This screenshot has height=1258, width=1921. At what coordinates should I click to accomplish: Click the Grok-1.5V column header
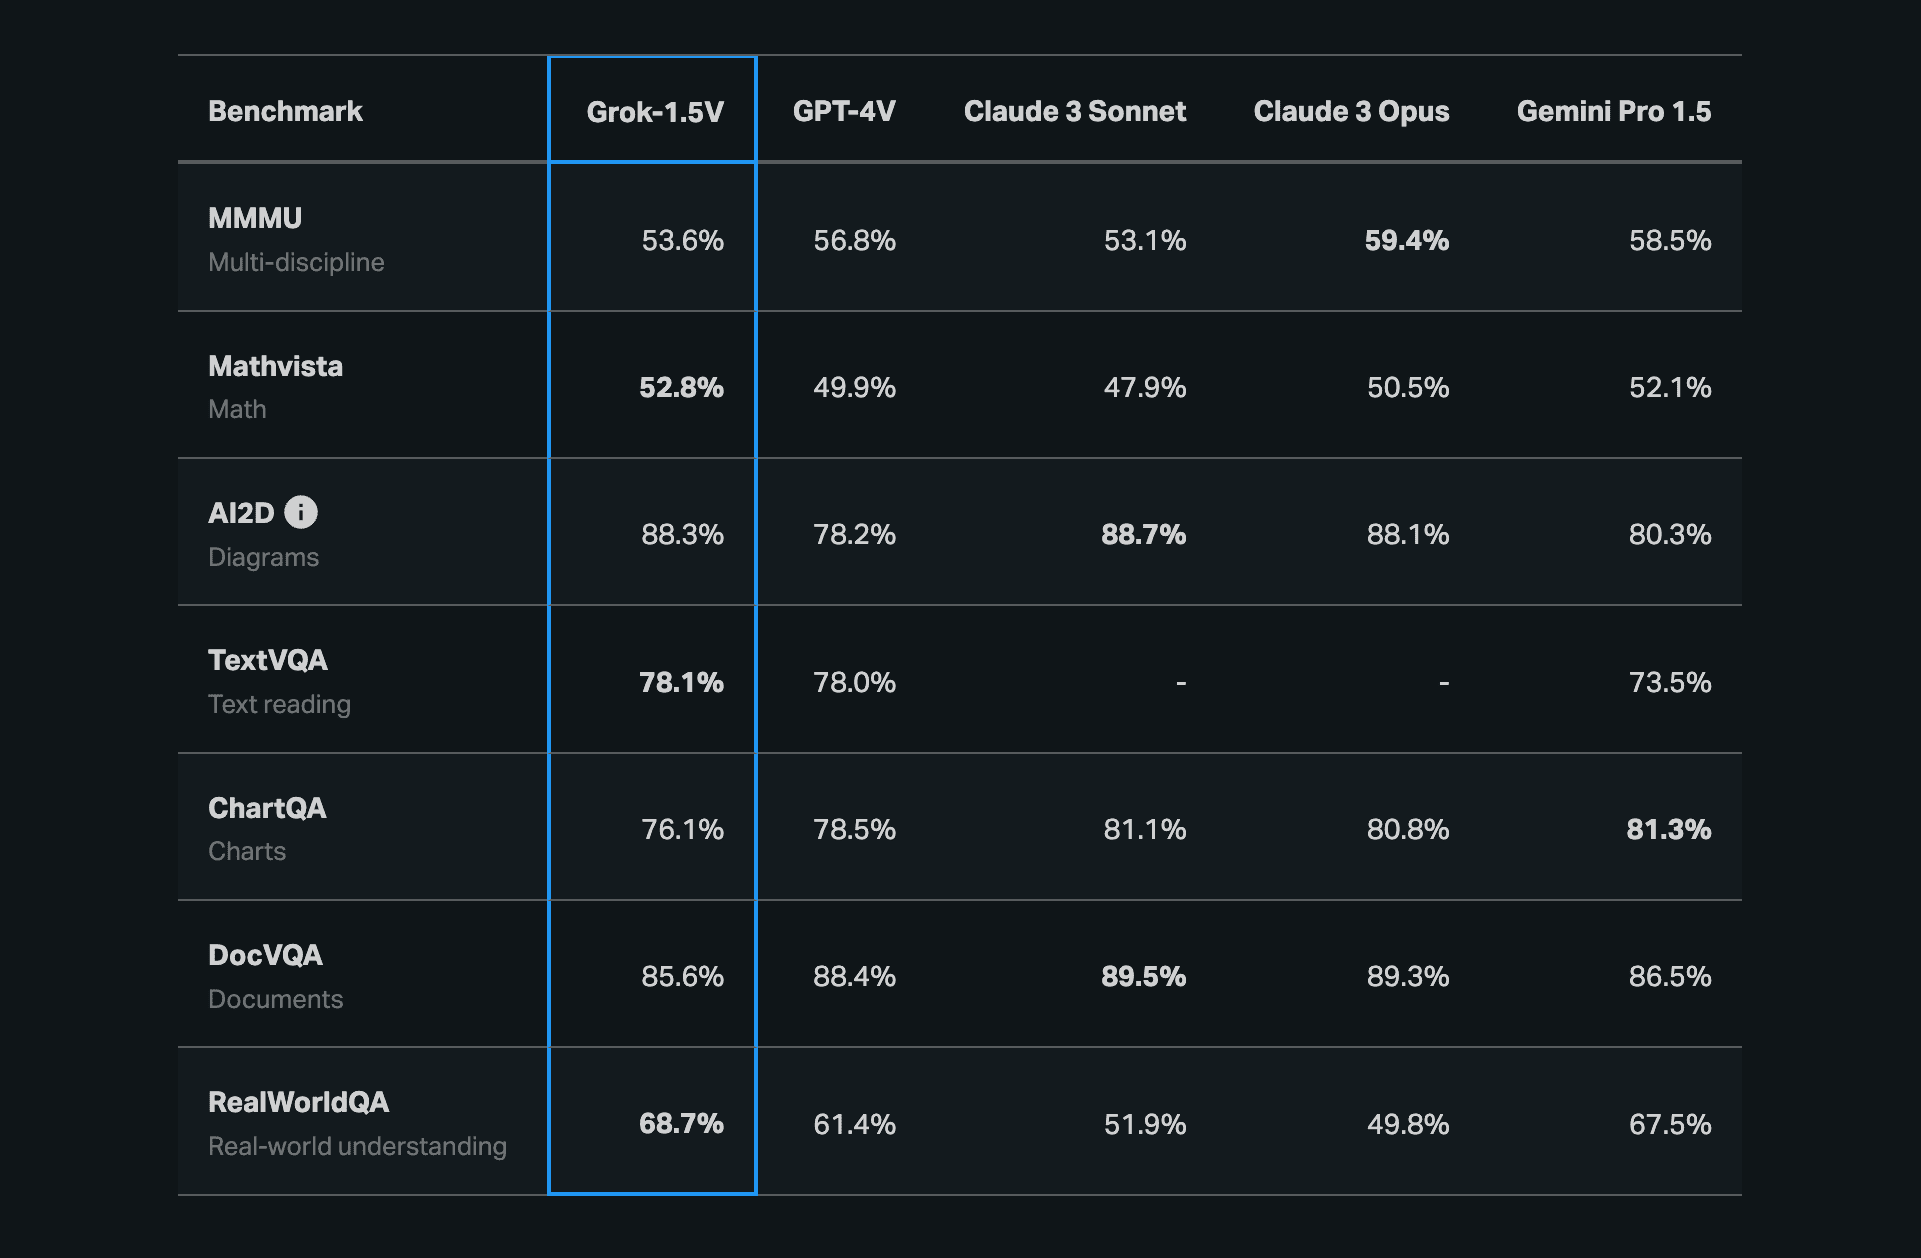click(654, 111)
